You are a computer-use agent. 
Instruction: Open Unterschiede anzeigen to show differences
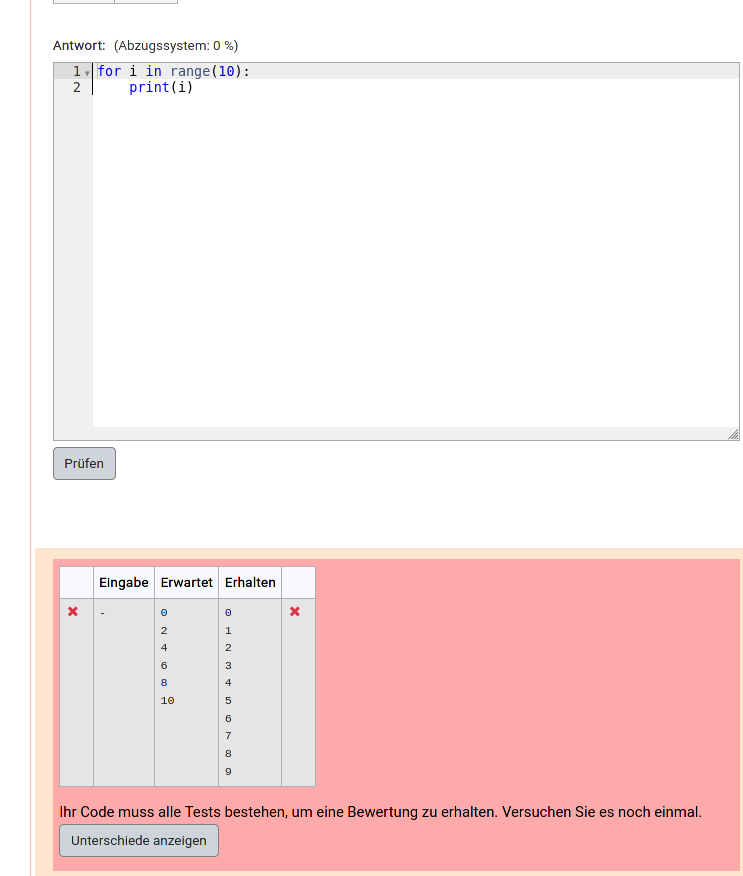click(x=139, y=840)
